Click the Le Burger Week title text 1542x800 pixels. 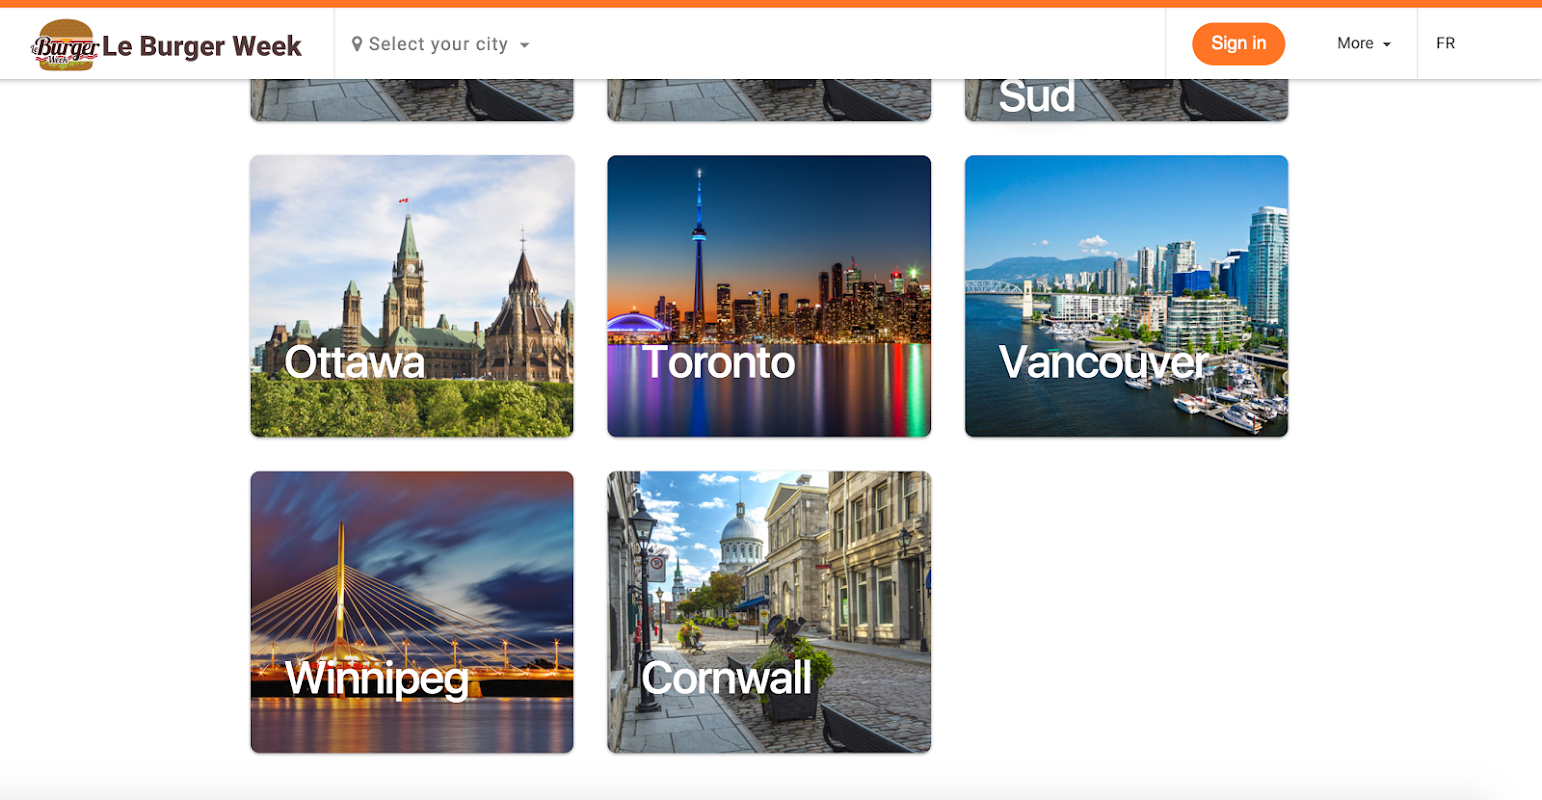tap(202, 46)
